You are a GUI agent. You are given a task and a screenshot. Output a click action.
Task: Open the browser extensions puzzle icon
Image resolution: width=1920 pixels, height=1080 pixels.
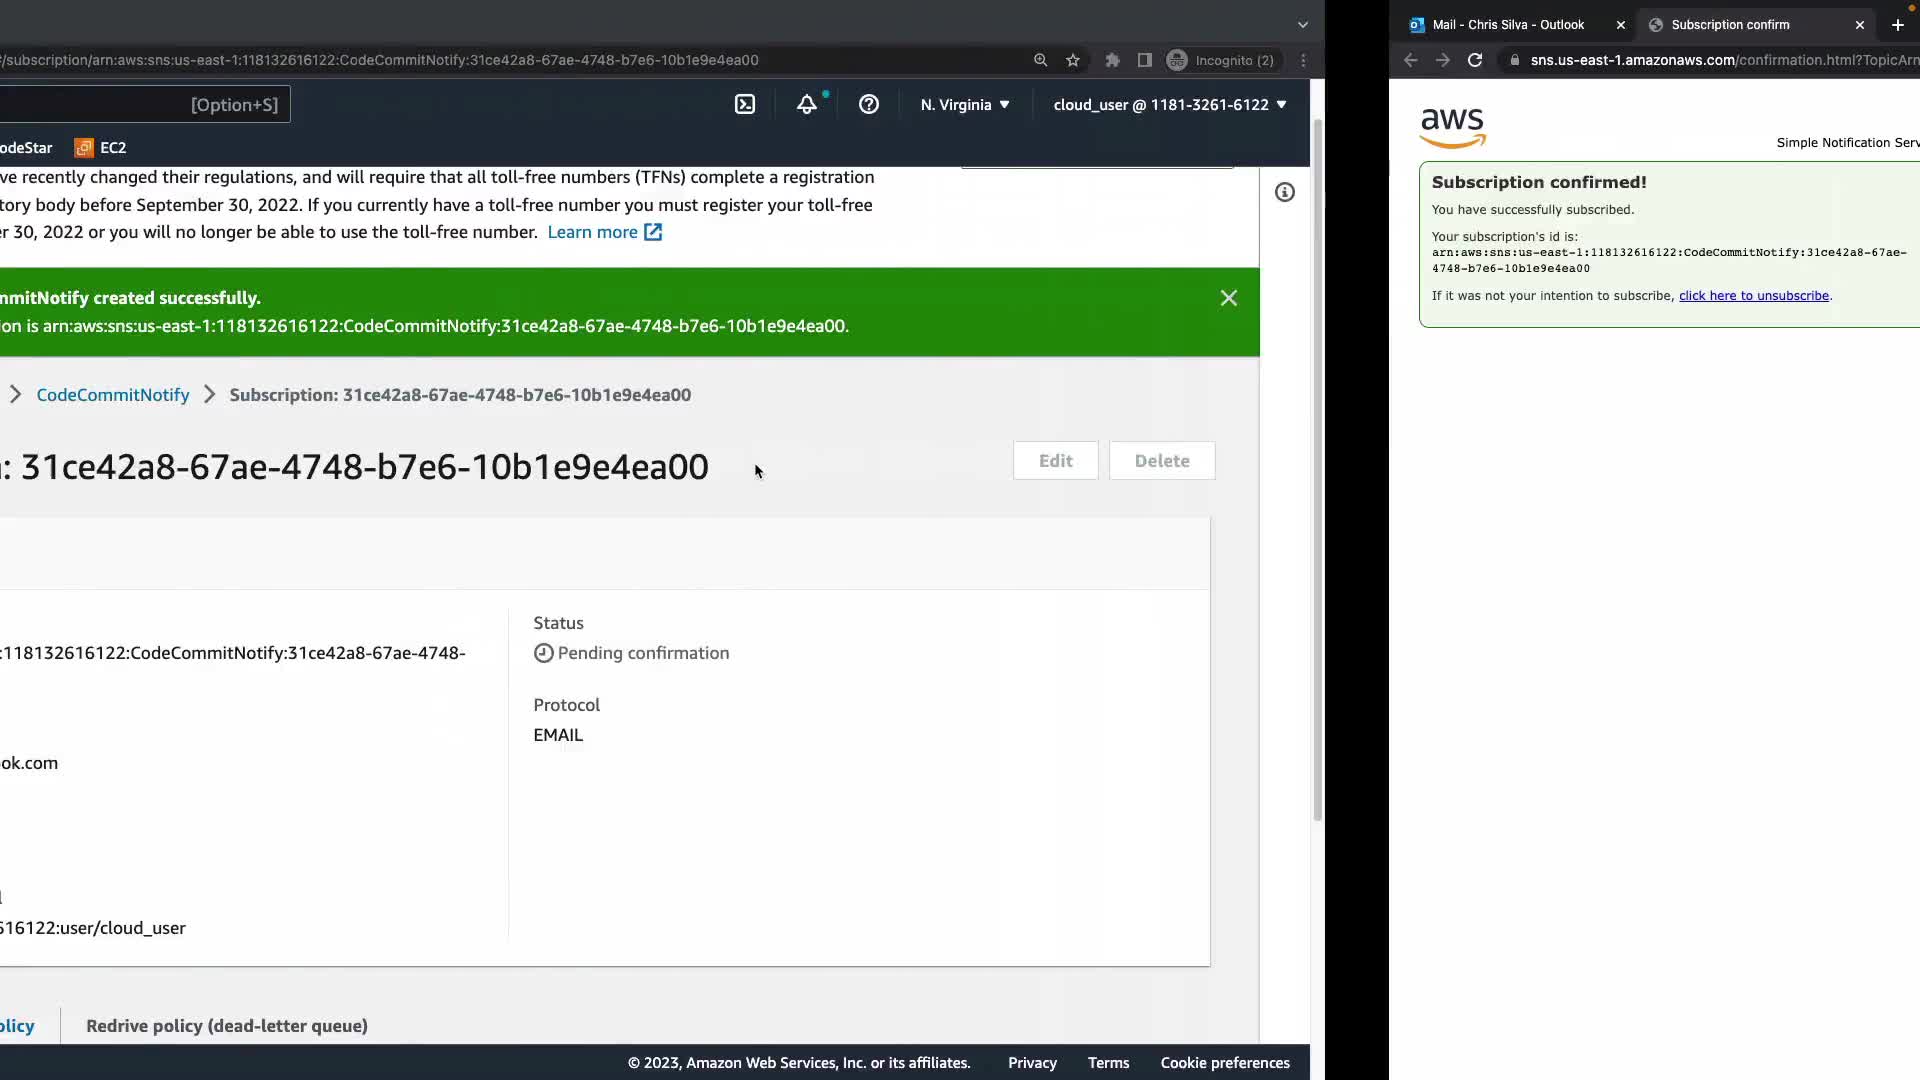pos(1112,60)
